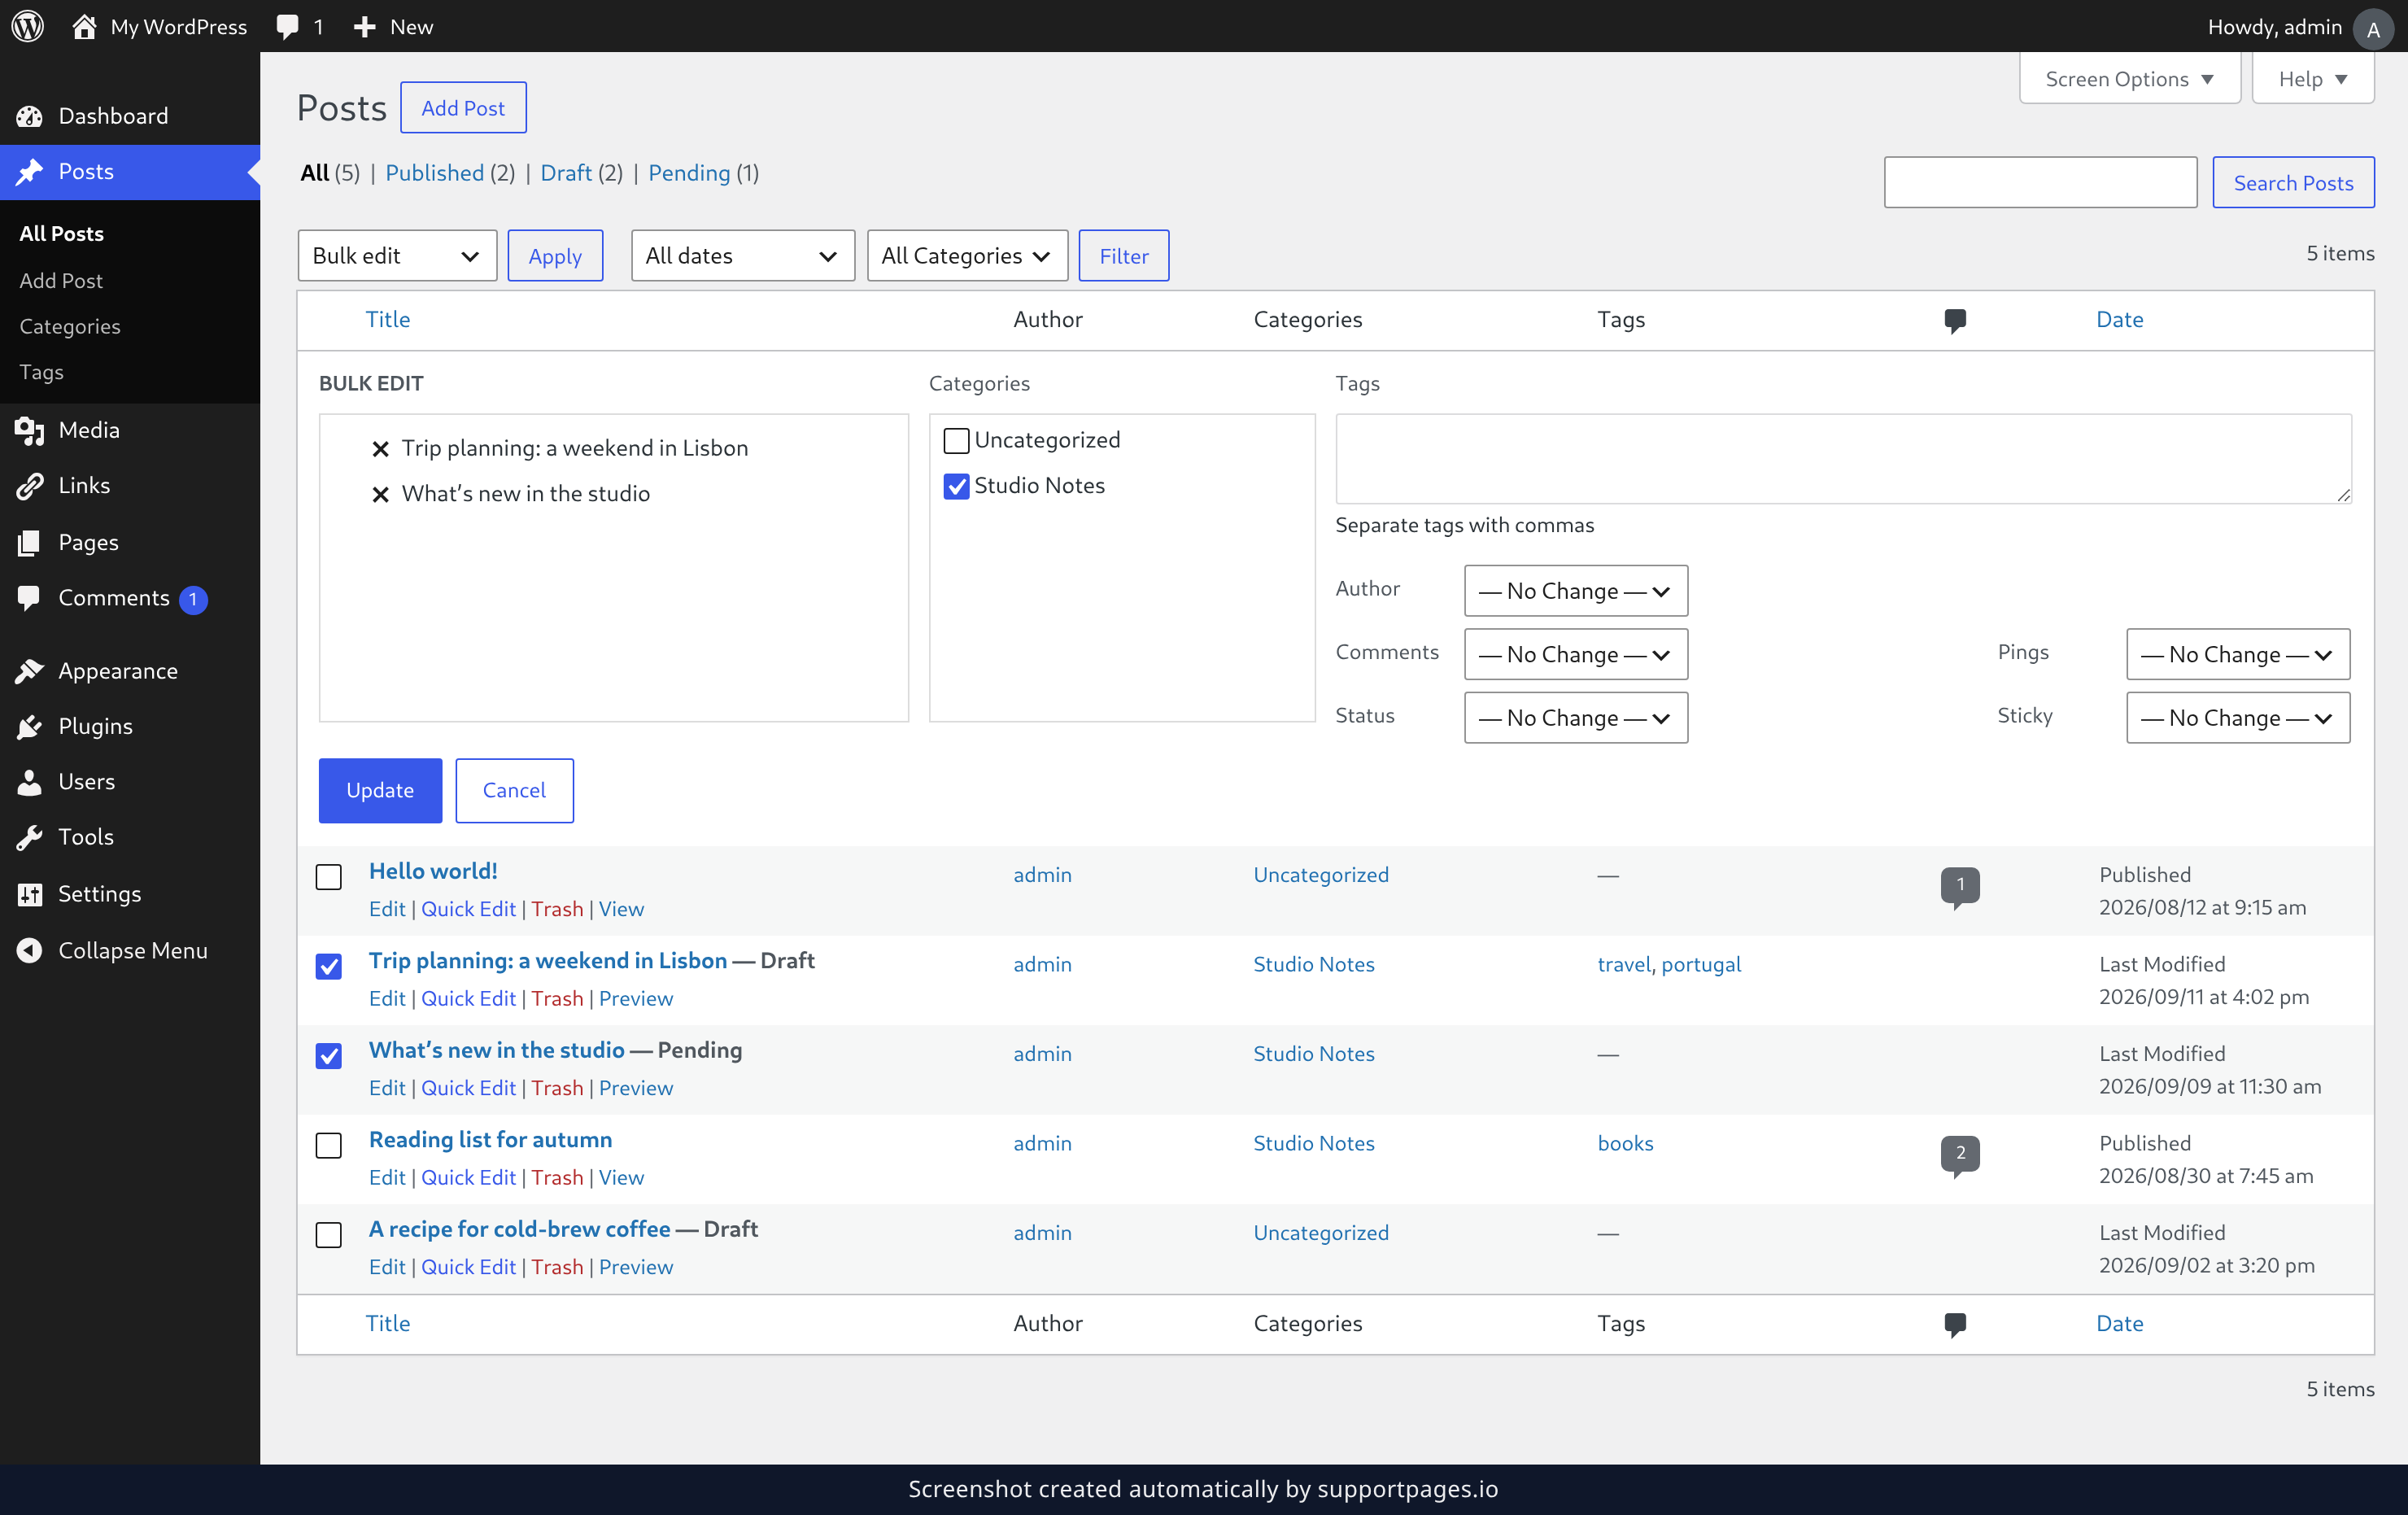Image resolution: width=2408 pixels, height=1515 pixels.
Task: Click the Collapse Menu arrow icon
Action: [x=30, y=950]
